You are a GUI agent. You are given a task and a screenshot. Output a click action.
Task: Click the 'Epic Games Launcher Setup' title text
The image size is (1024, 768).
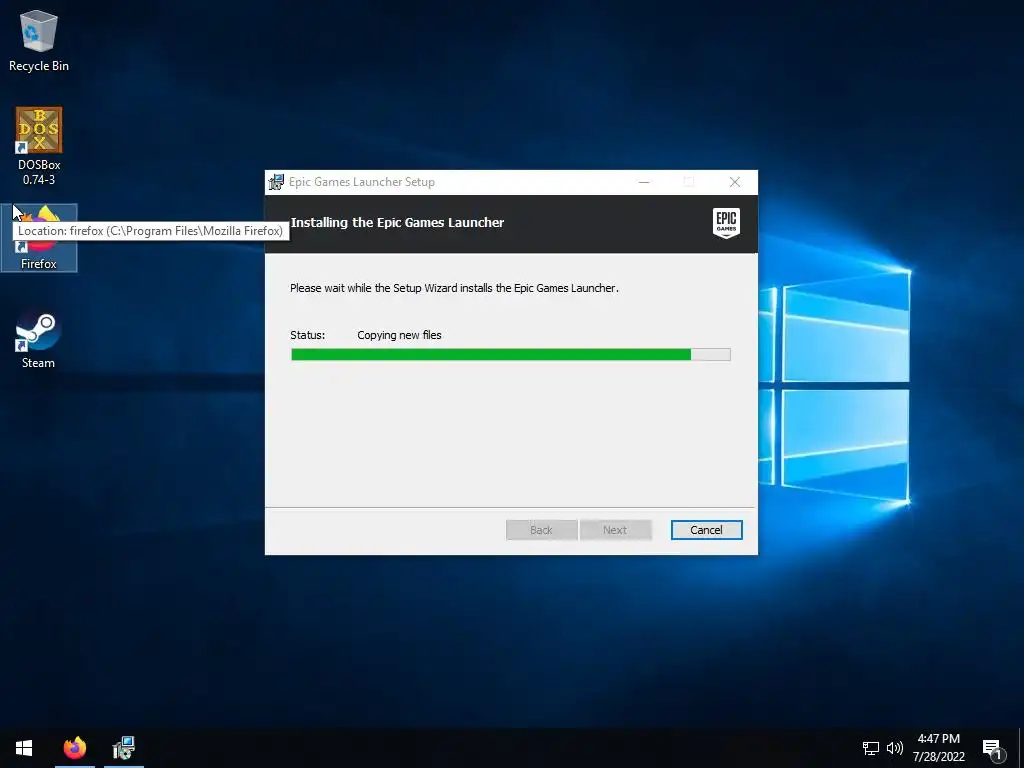362,182
